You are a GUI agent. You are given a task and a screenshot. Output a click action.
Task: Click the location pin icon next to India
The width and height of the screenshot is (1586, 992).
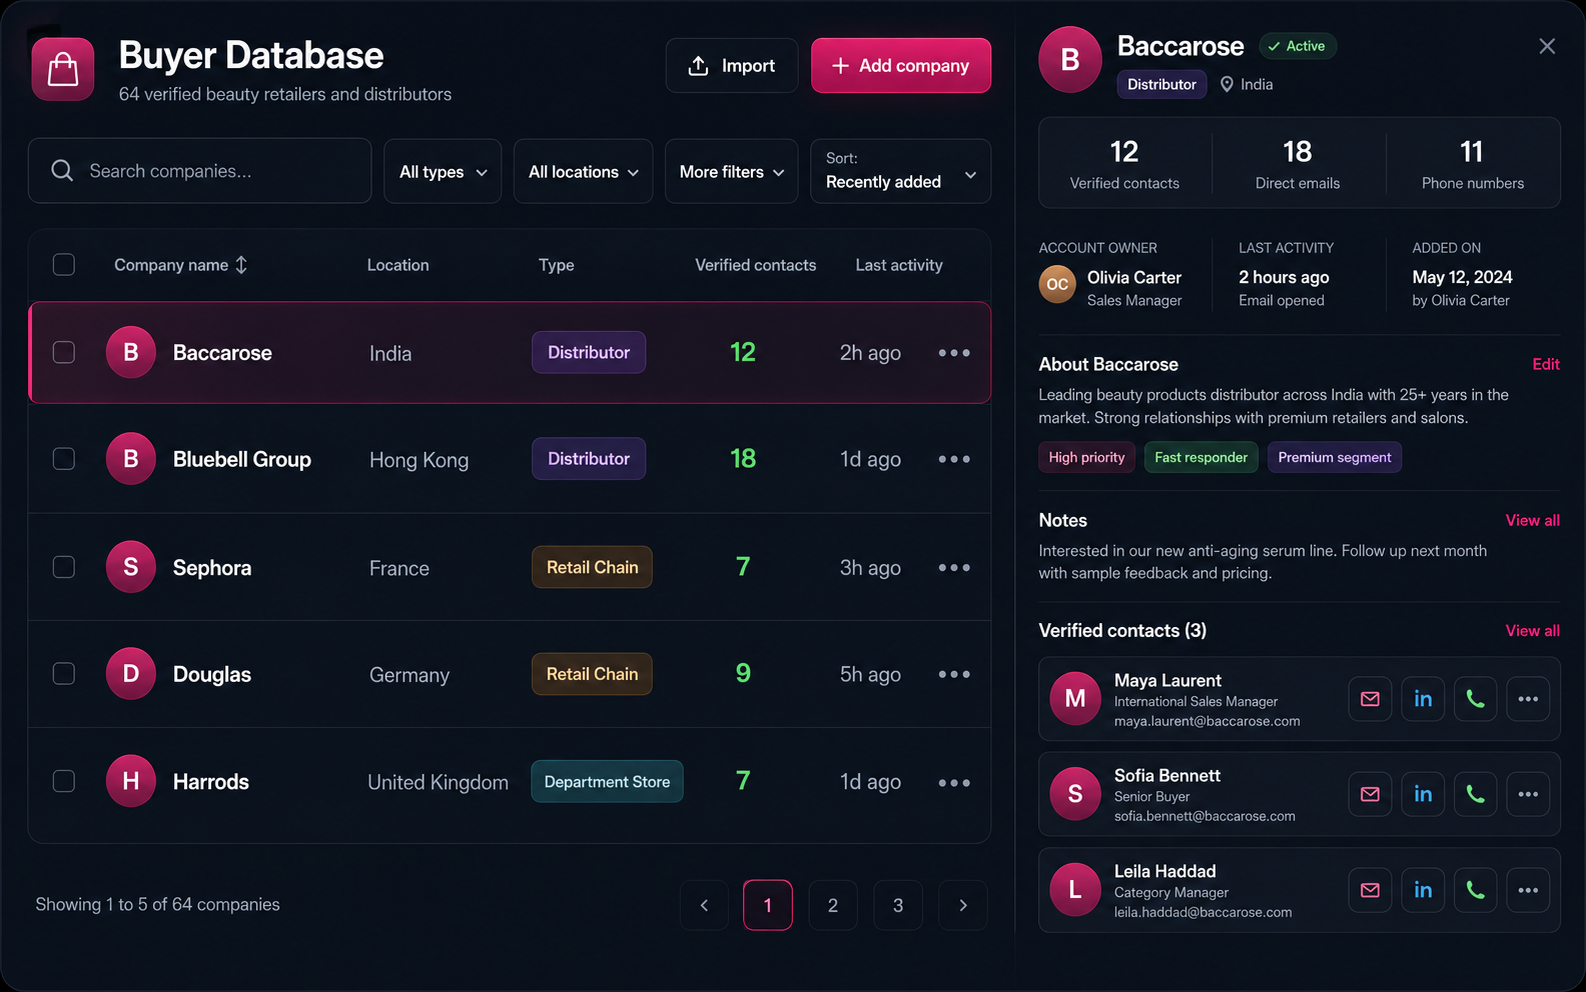click(1227, 85)
